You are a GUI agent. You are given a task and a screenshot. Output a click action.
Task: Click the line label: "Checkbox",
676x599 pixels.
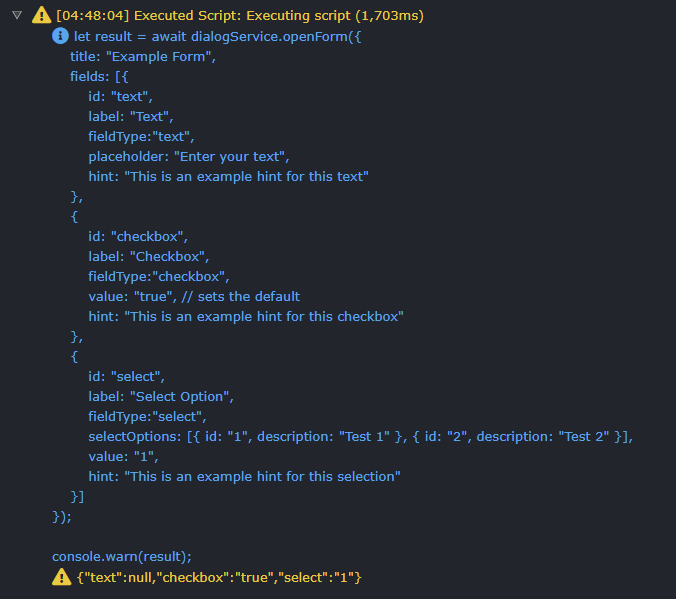tap(149, 257)
